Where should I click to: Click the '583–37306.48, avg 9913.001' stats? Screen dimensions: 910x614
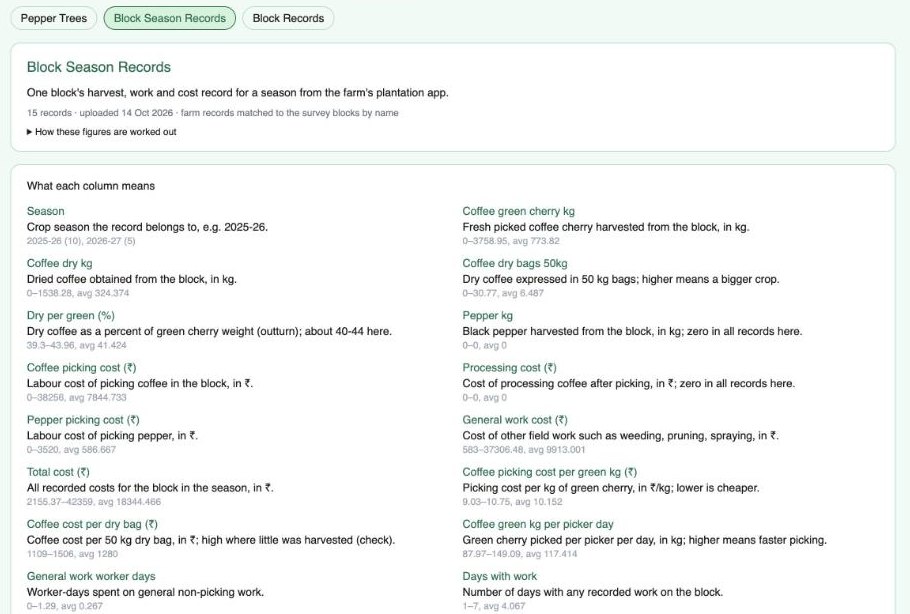[x=524, y=450]
